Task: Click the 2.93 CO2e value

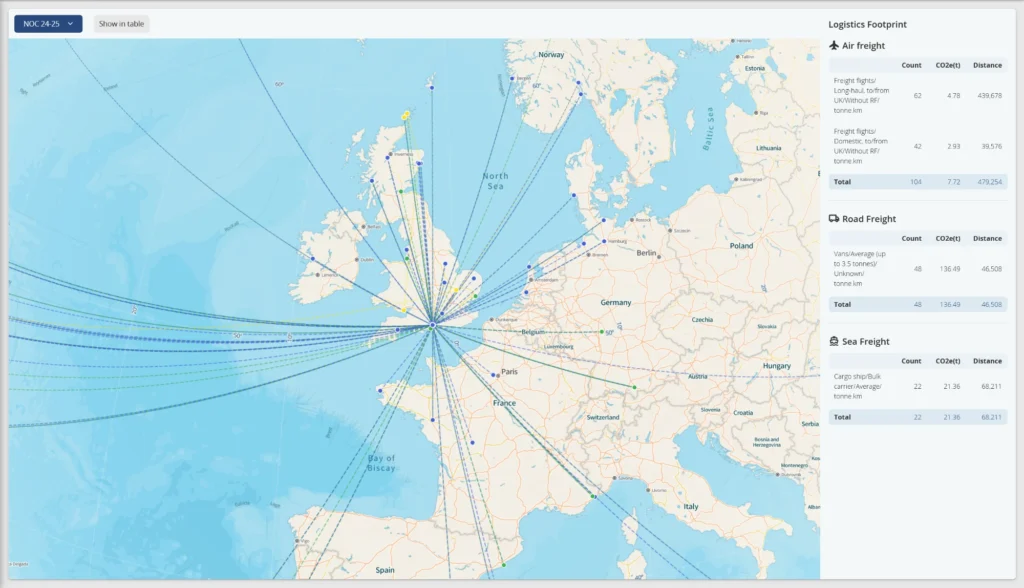Action: [953, 146]
